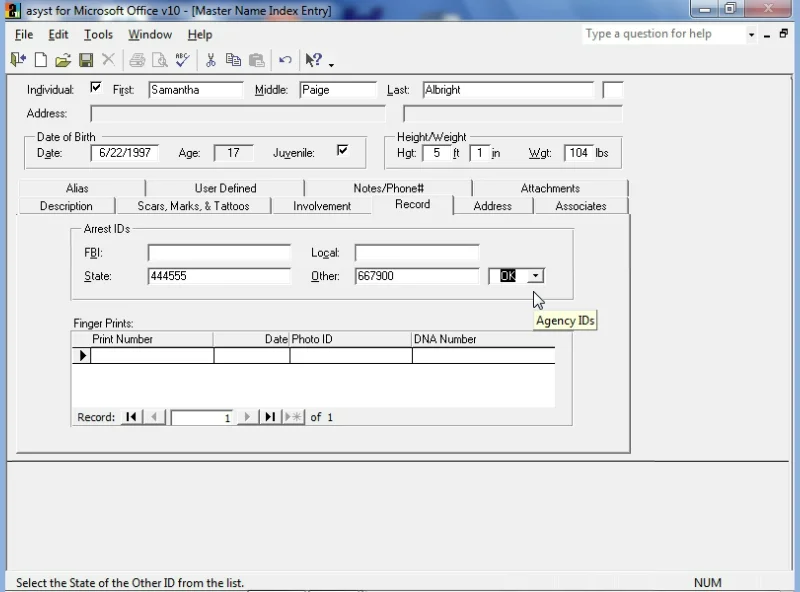The image size is (800, 592).
Task: Click the Print toolbar icon
Action: (x=137, y=60)
